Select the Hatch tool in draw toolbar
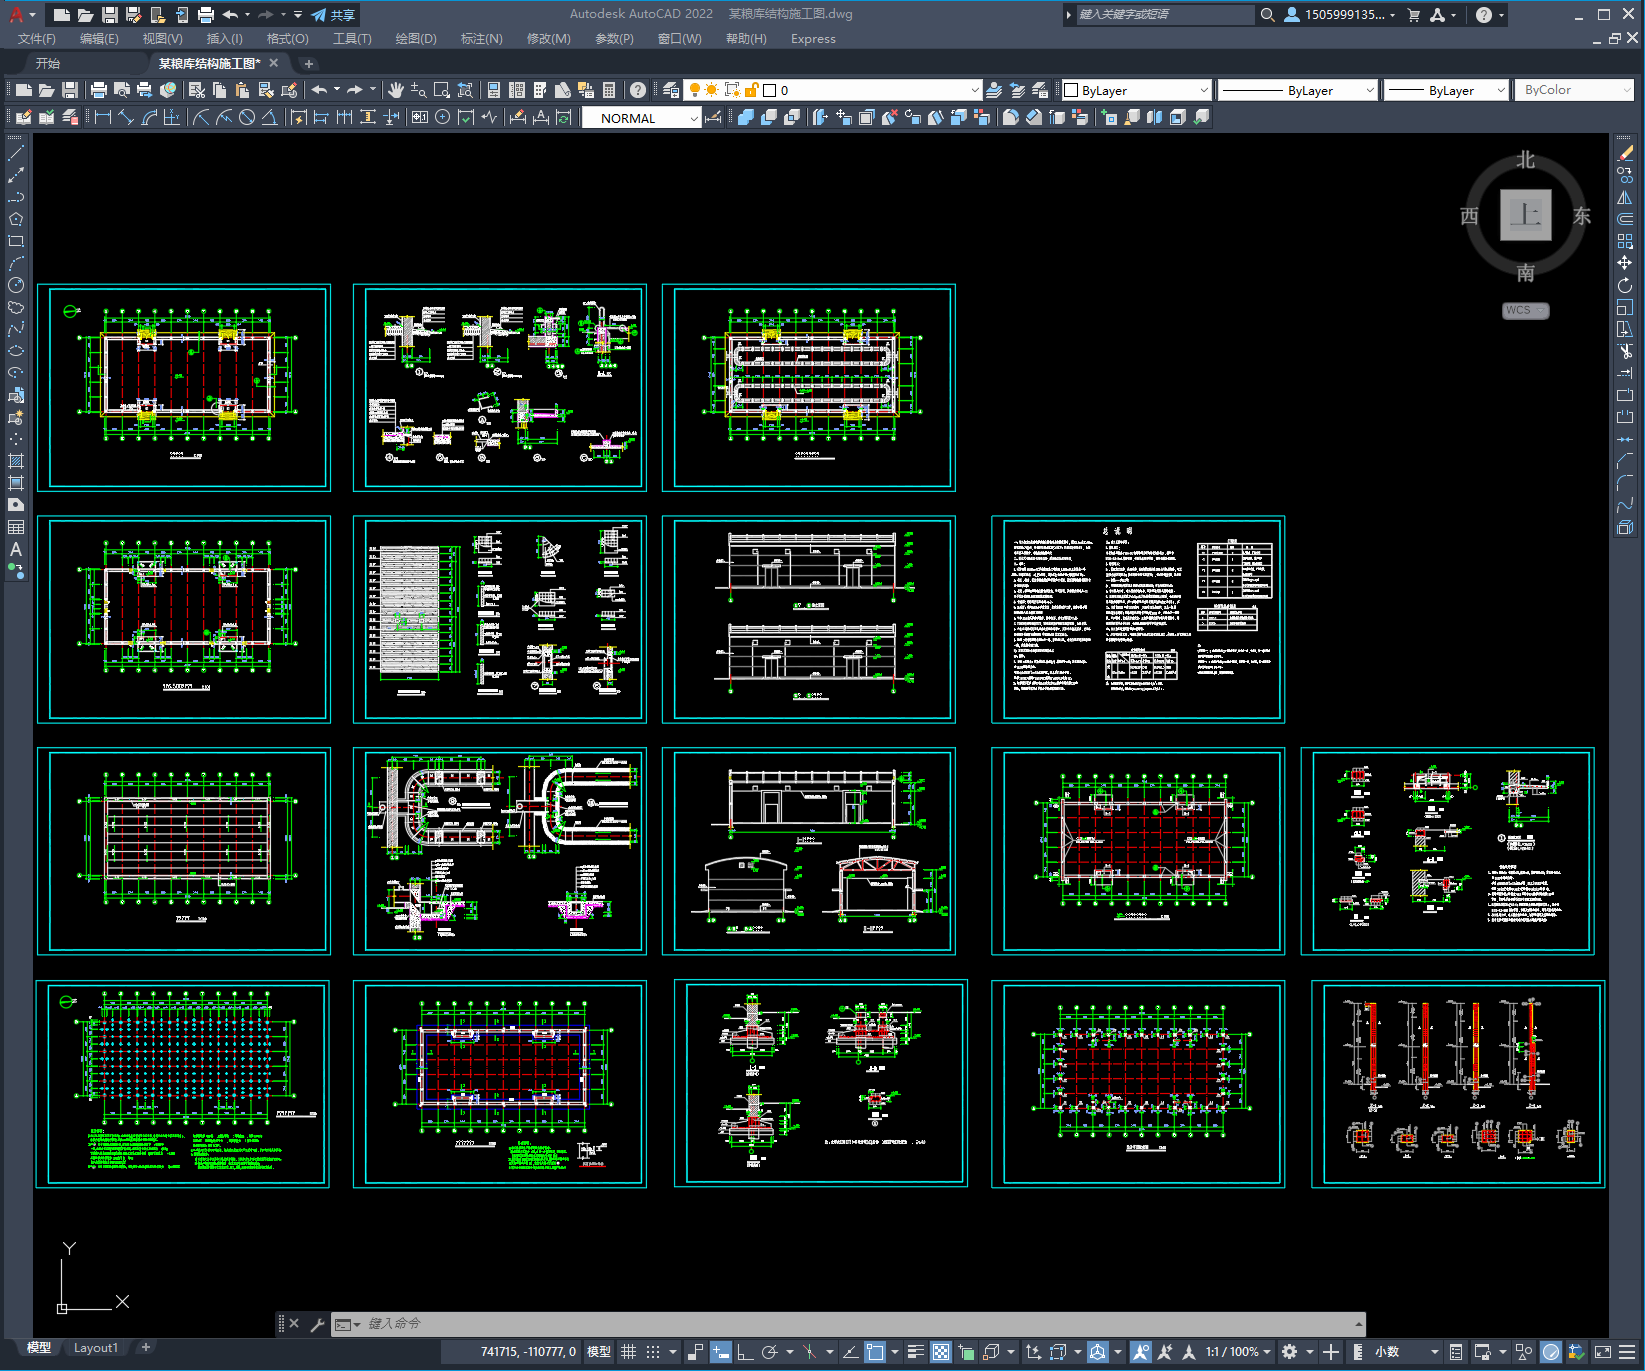The height and width of the screenshot is (1371, 1645). pyautogui.click(x=16, y=461)
